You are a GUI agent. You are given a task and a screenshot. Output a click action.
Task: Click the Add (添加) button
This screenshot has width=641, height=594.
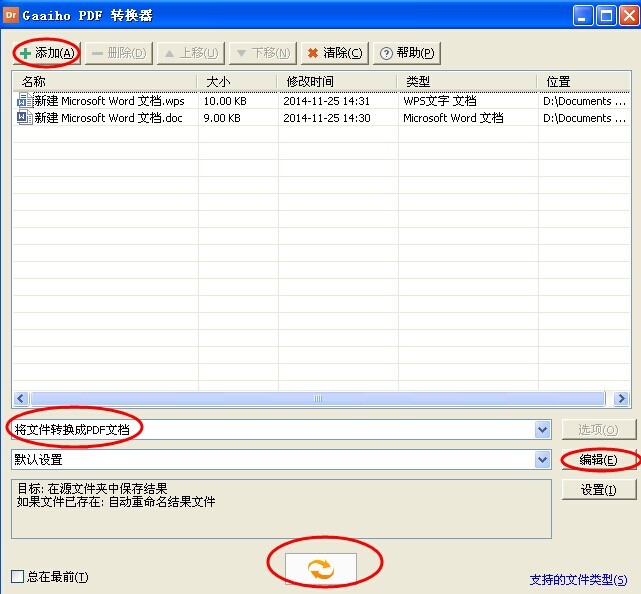pyautogui.click(x=47, y=53)
